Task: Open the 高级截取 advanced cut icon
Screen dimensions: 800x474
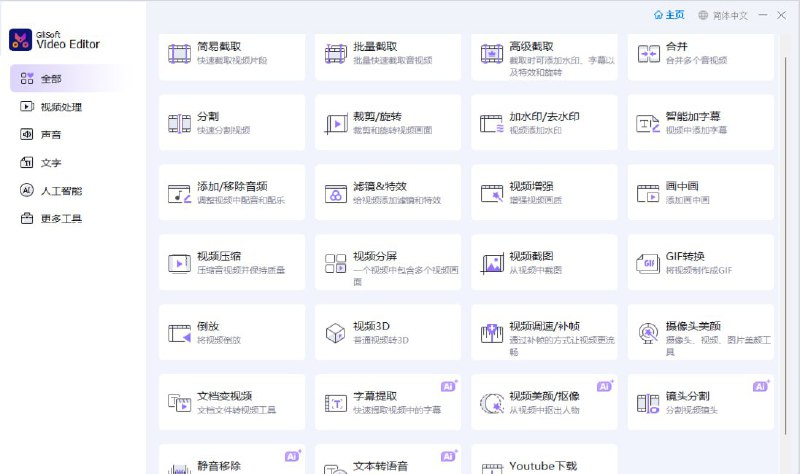Action: click(492, 54)
